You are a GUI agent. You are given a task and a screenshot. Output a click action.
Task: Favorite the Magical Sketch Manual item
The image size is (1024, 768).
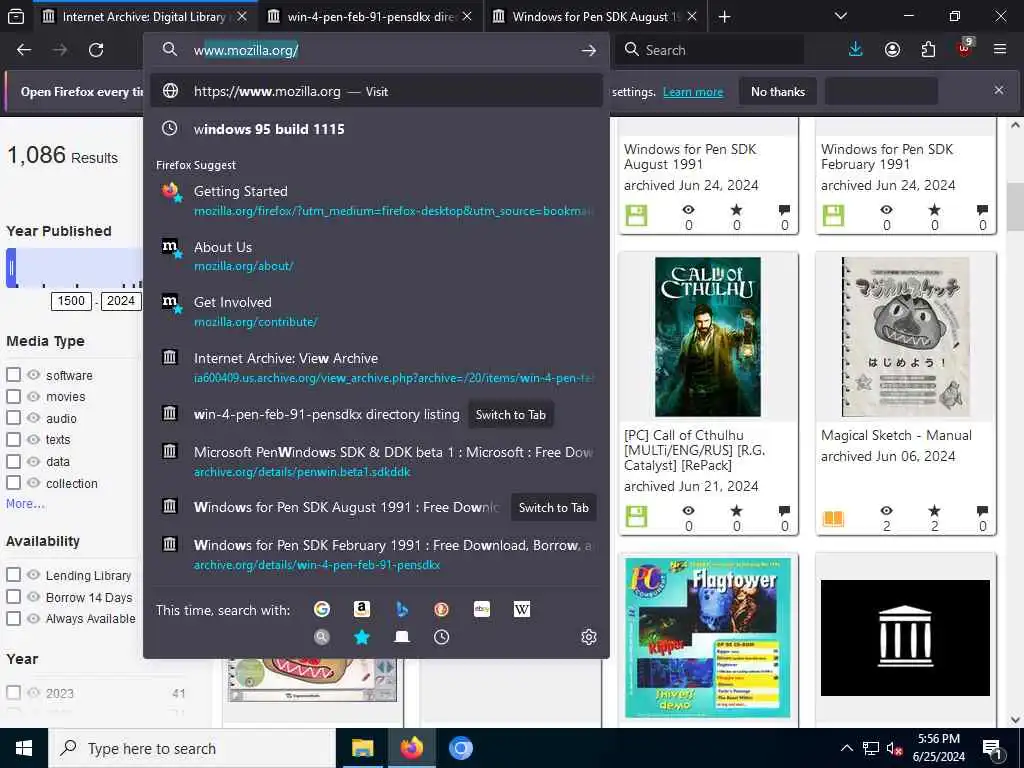pos(935,511)
